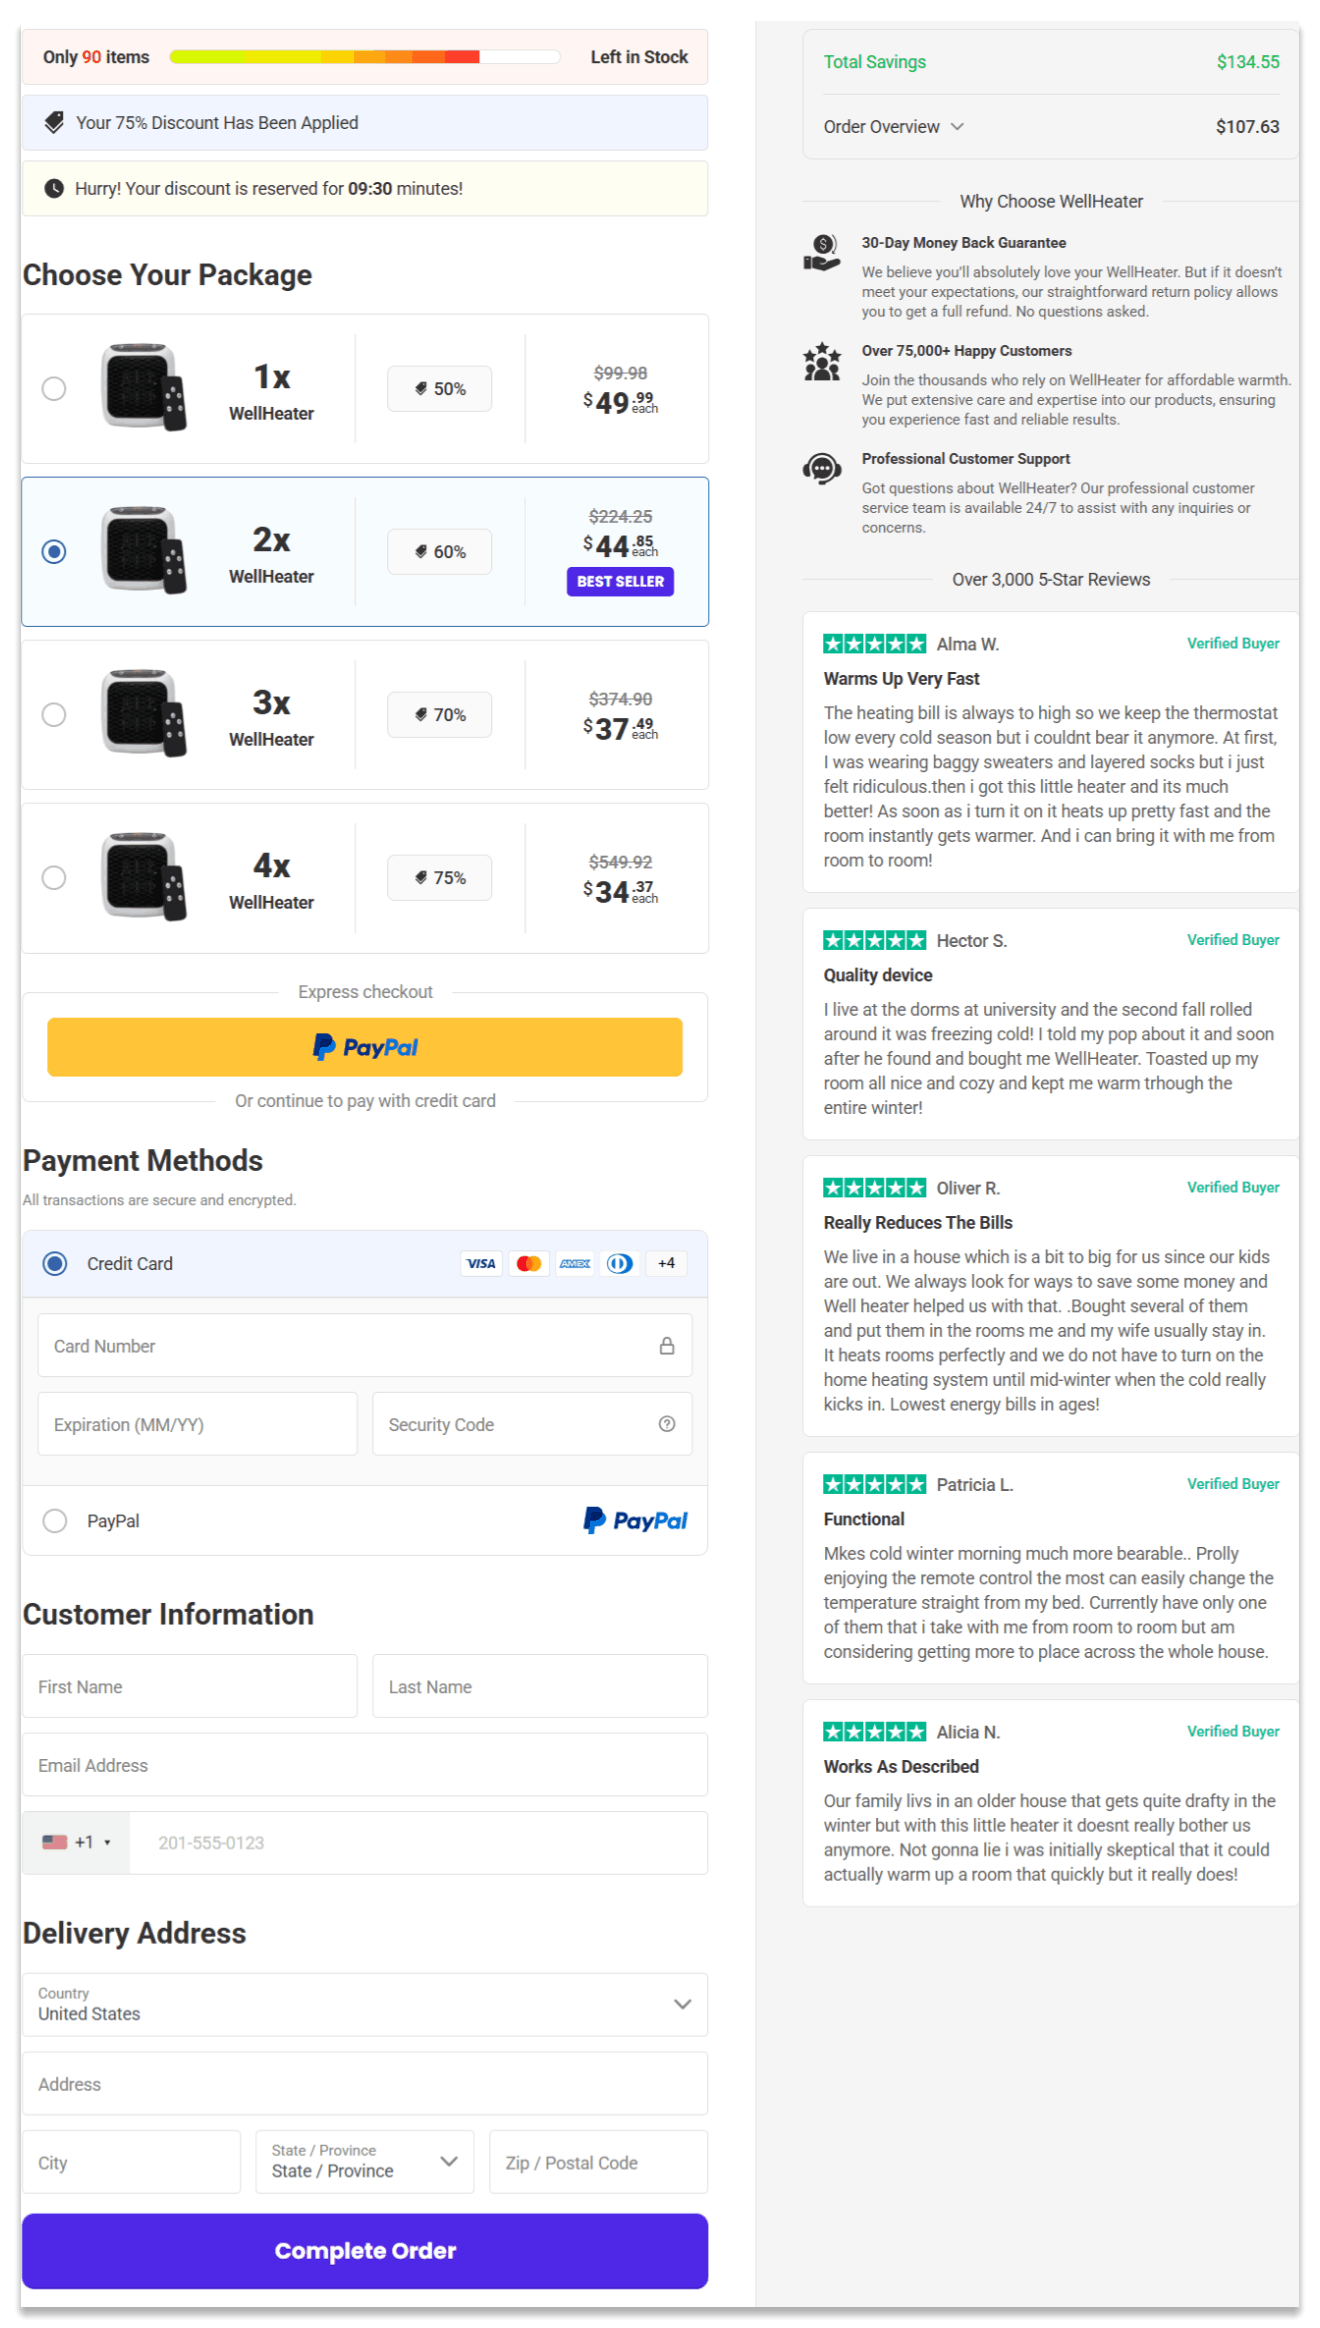Click the Zip / Postal Code field
Screen dimensions: 1320x2328
point(598,2162)
